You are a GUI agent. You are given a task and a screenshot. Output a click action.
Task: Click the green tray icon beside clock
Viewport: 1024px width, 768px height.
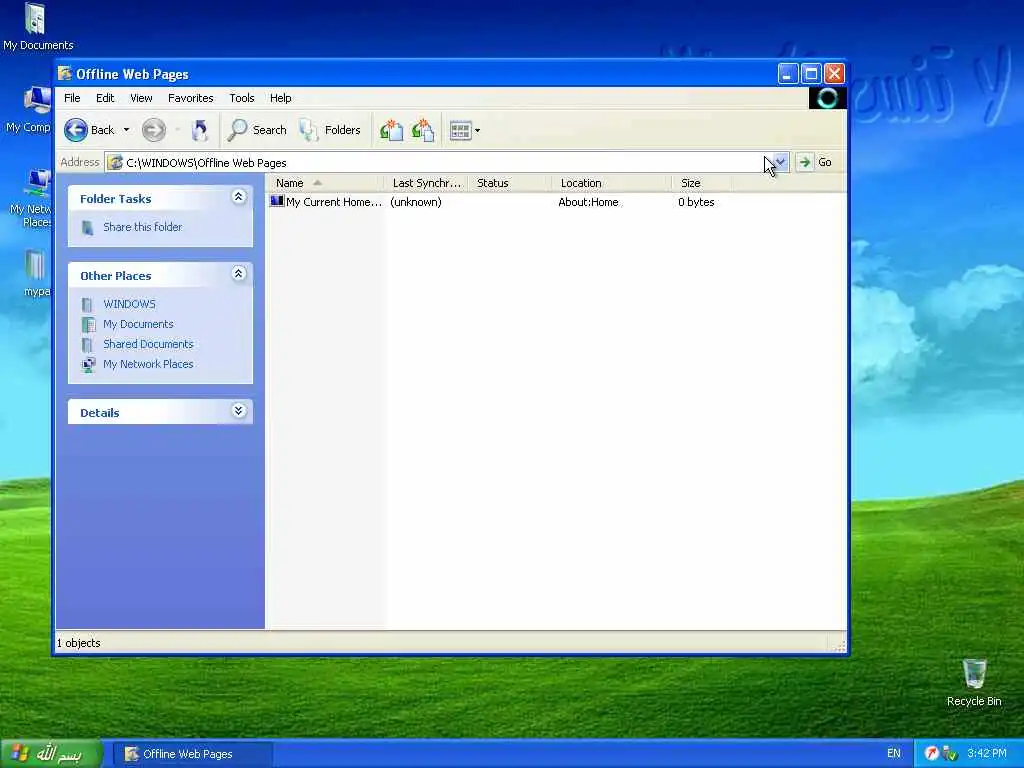(x=950, y=753)
